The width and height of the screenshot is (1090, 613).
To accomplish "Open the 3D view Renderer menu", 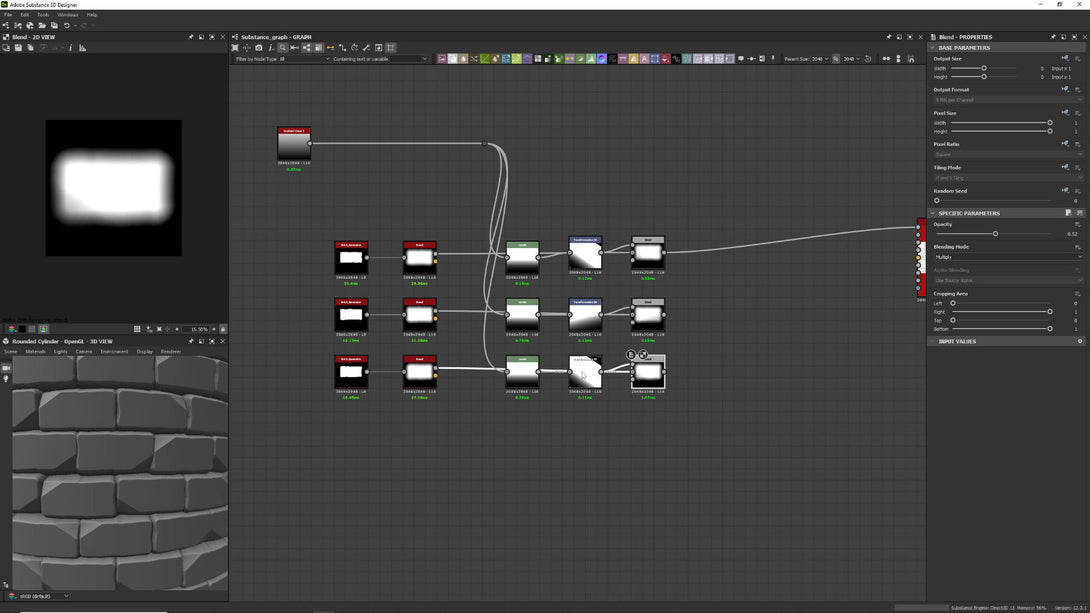I will click(171, 352).
